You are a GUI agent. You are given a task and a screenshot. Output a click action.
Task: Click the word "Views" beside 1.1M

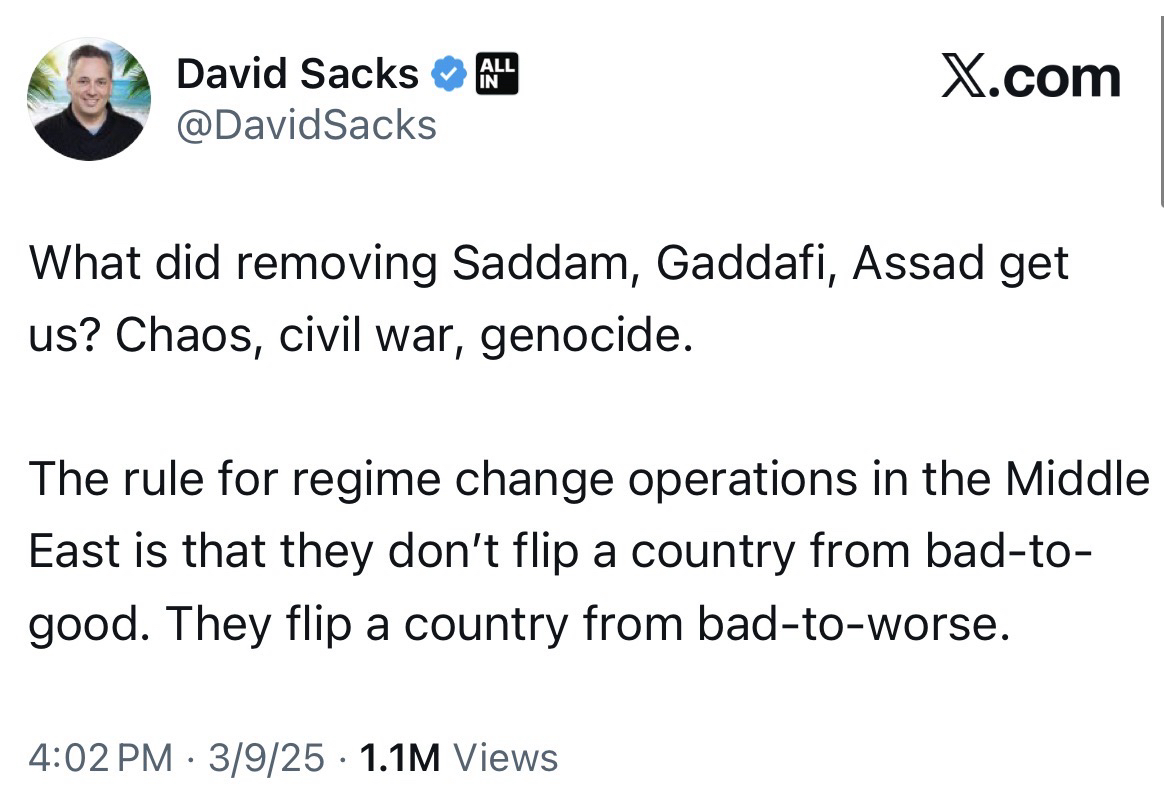coord(505,756)
